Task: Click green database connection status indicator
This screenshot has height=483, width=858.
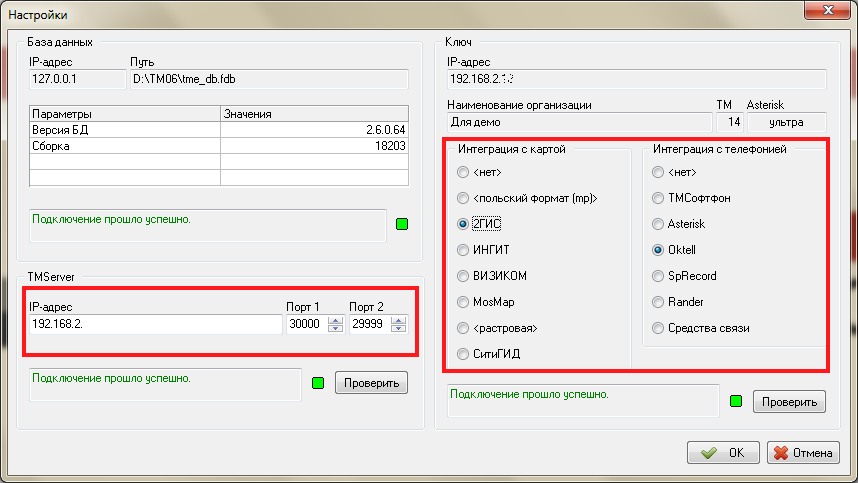Action: point(401,223)
